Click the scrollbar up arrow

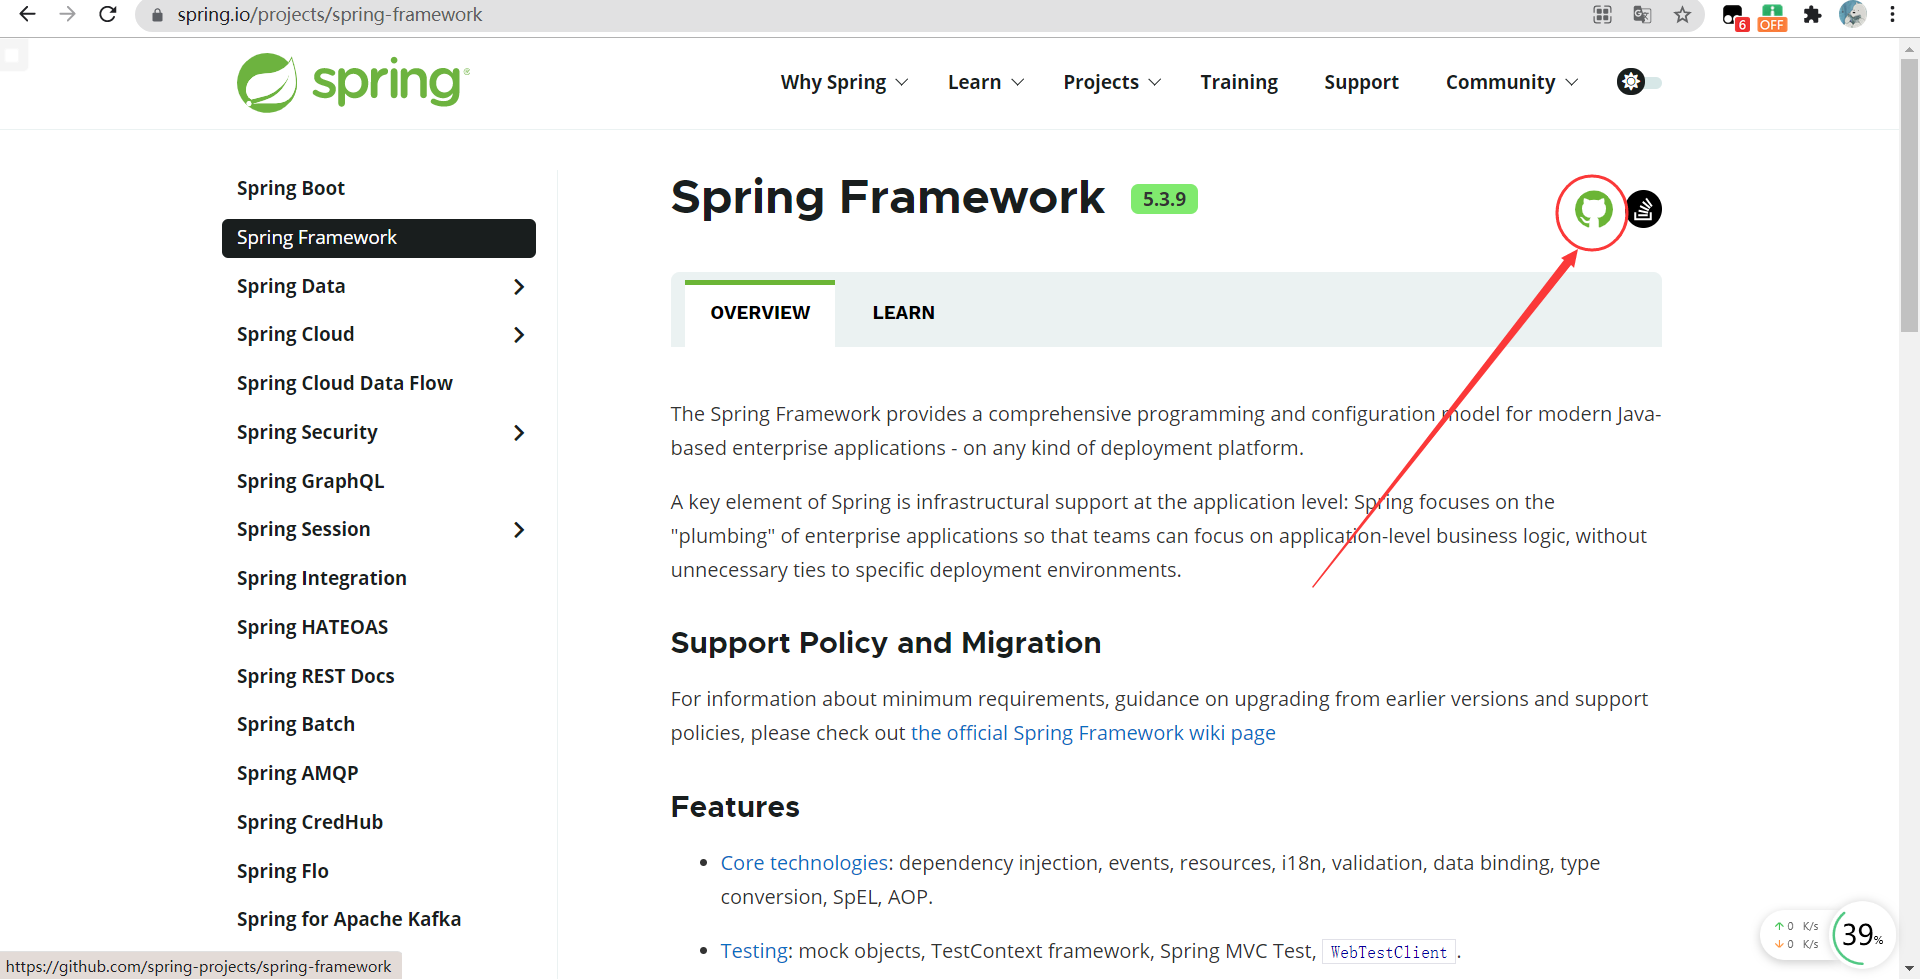(1909, 48)
